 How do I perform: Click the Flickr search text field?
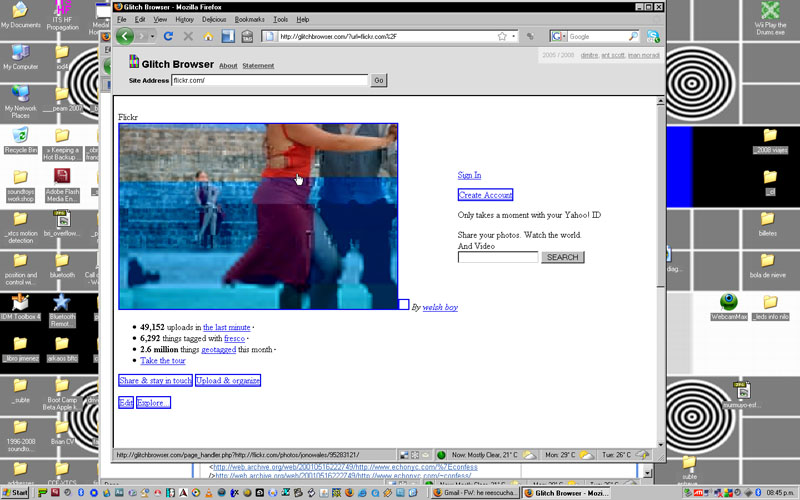(x=498, y=257)
